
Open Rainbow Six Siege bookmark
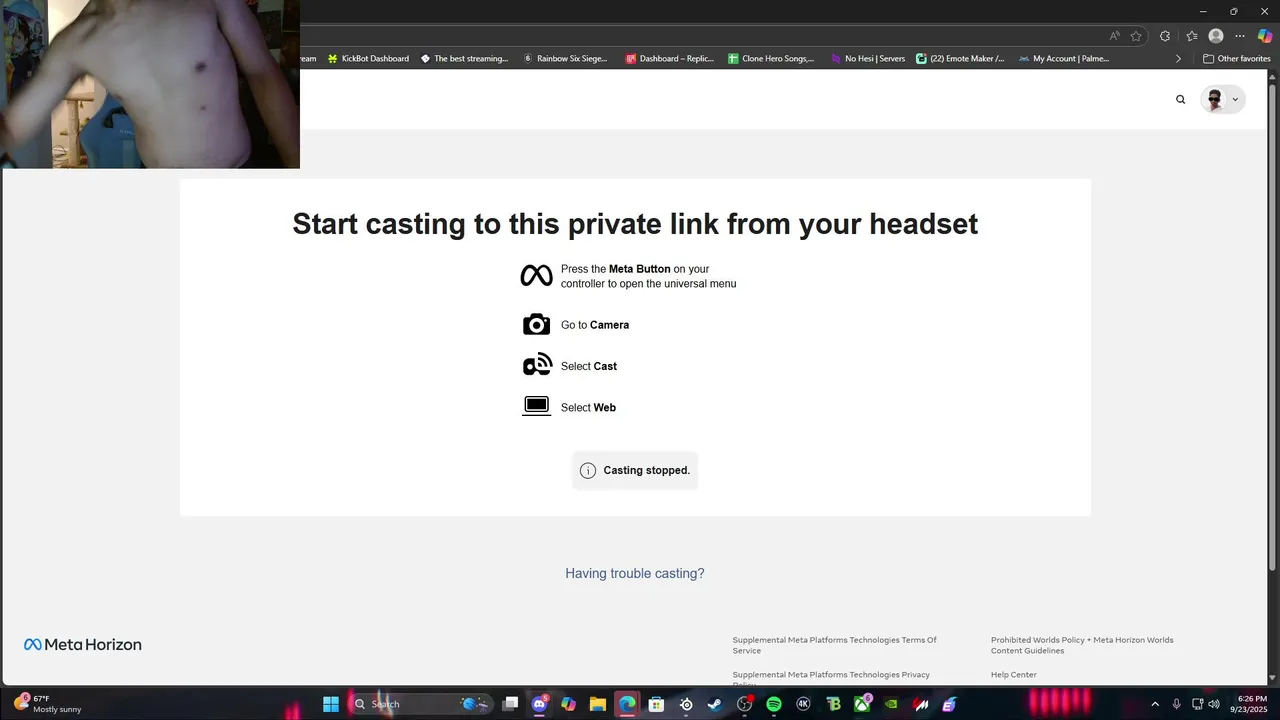click(565, 58)
